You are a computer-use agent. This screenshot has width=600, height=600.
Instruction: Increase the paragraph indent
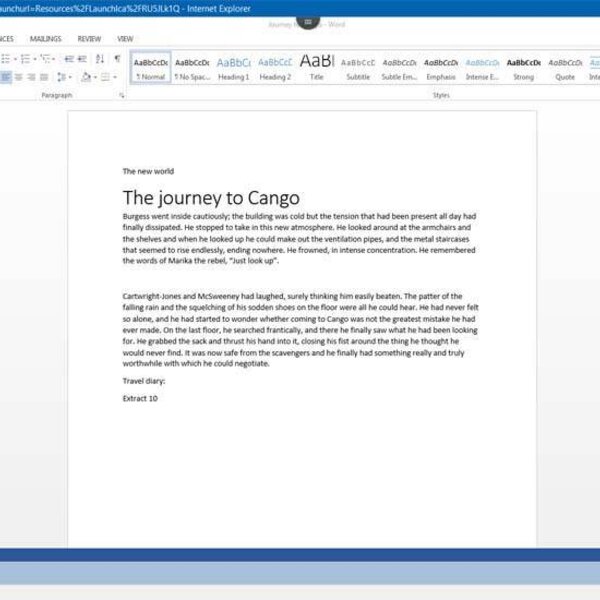pos(82,59)
